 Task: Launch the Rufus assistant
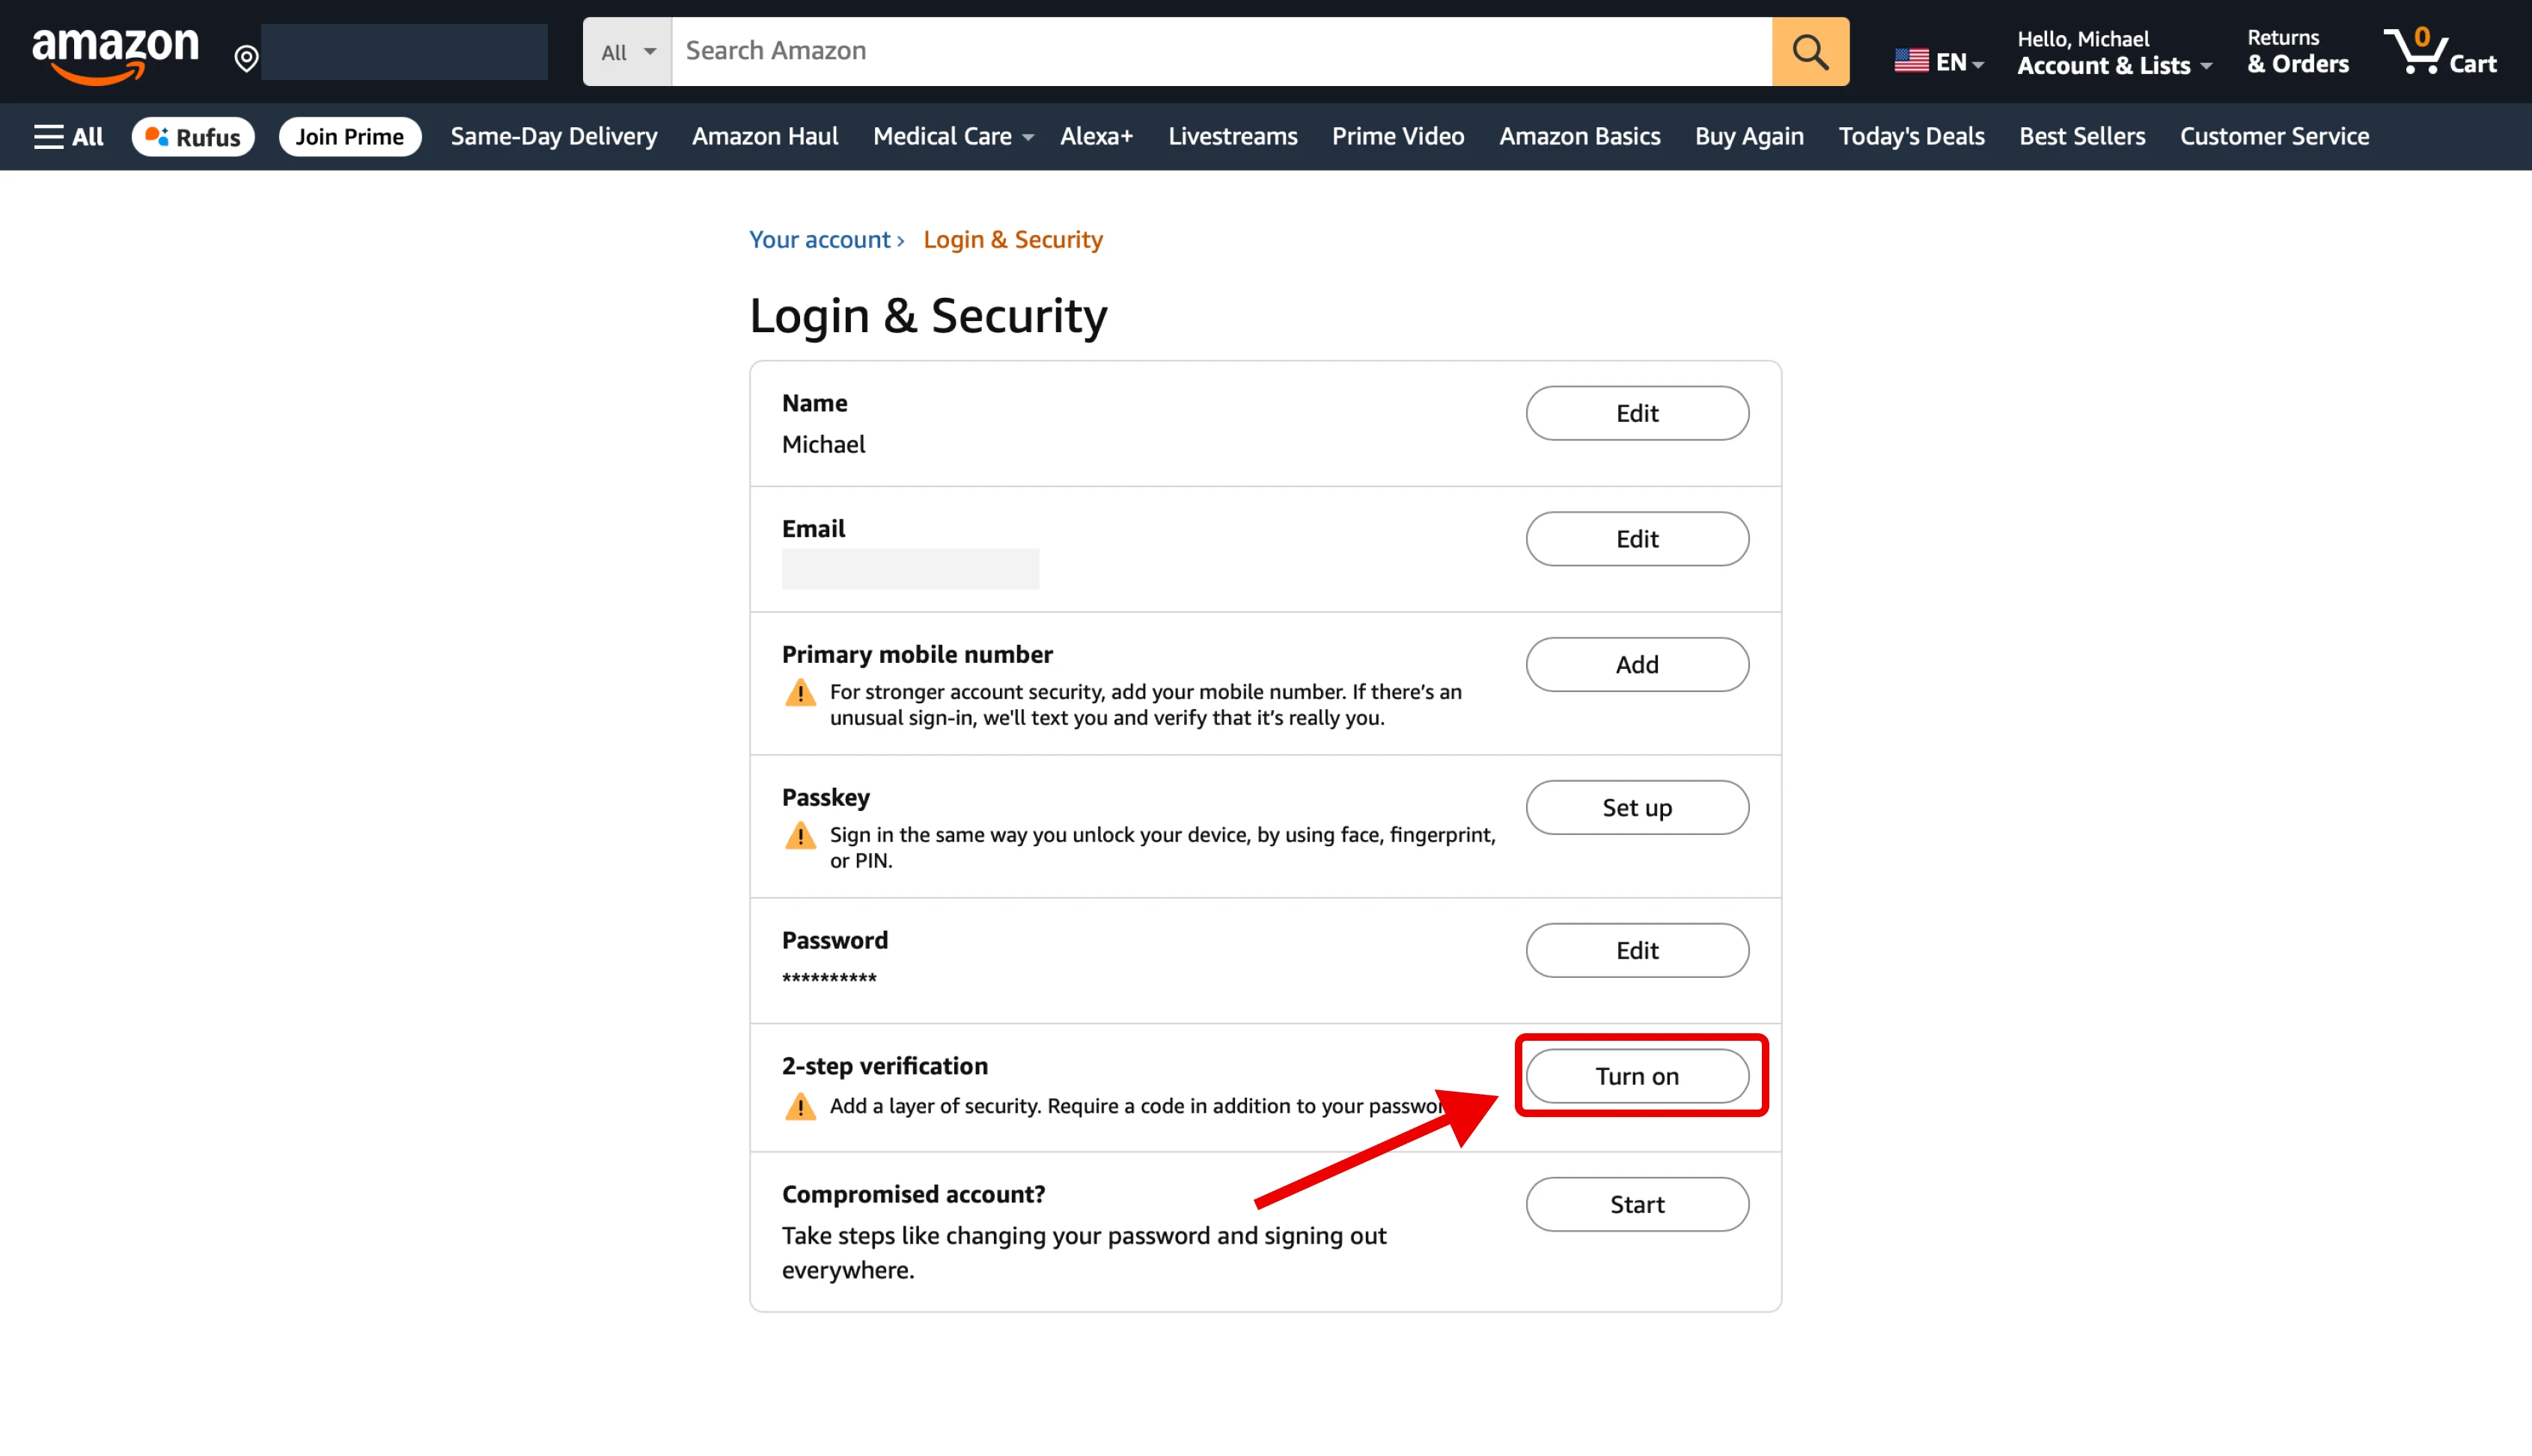tap(193, 136)
